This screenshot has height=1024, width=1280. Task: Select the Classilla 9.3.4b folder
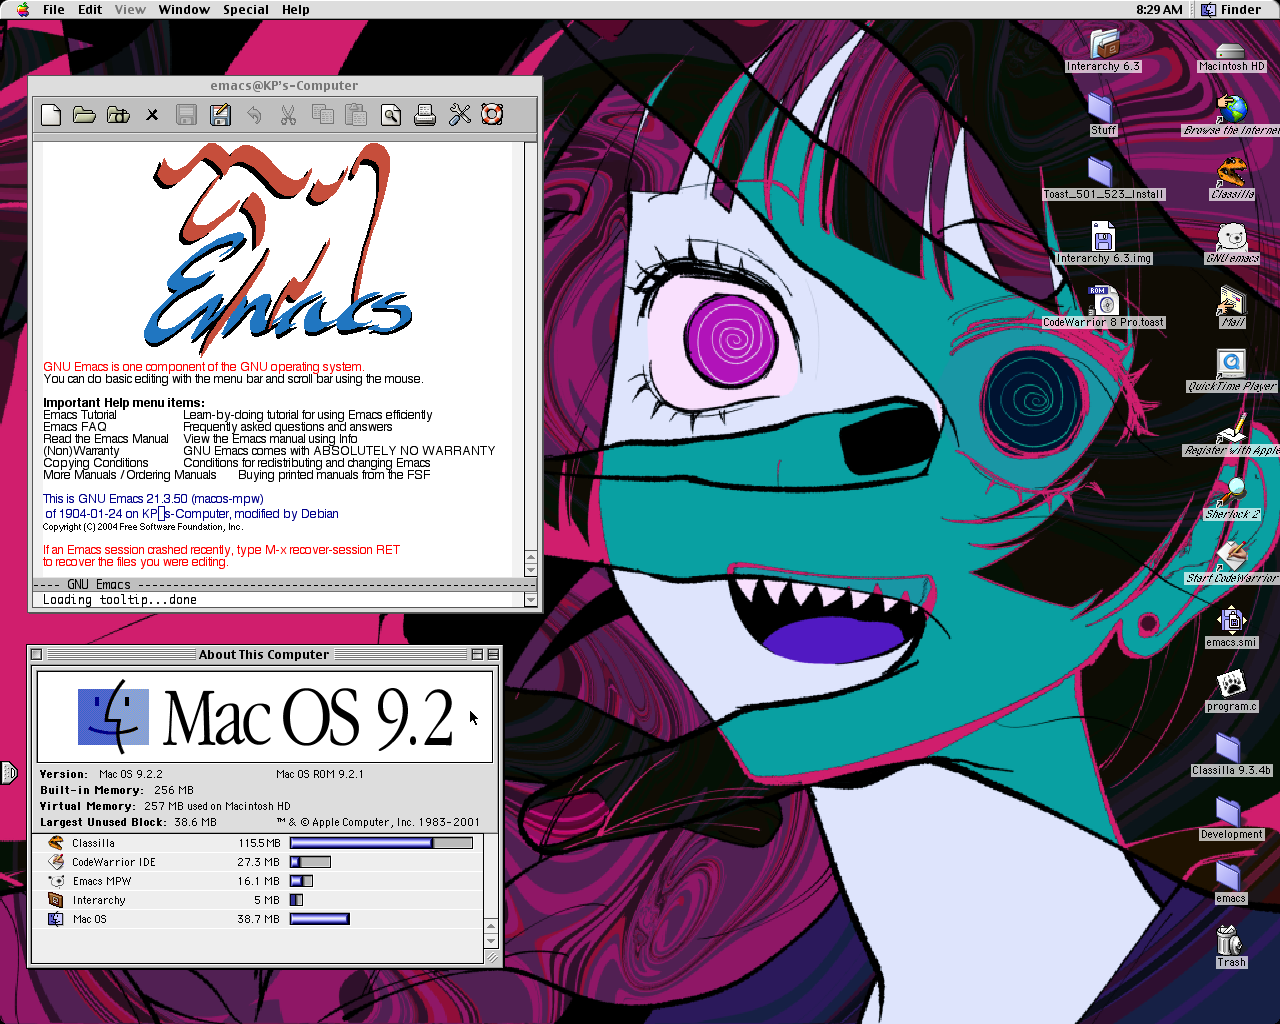[1229, 748]
